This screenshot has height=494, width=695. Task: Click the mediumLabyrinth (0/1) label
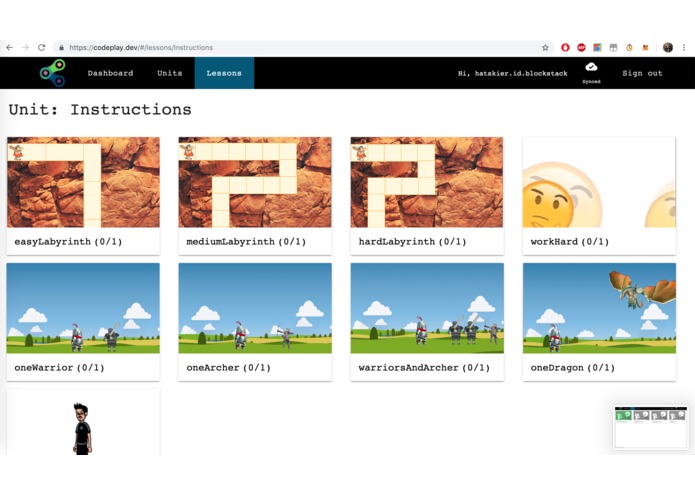coord(246,241)
